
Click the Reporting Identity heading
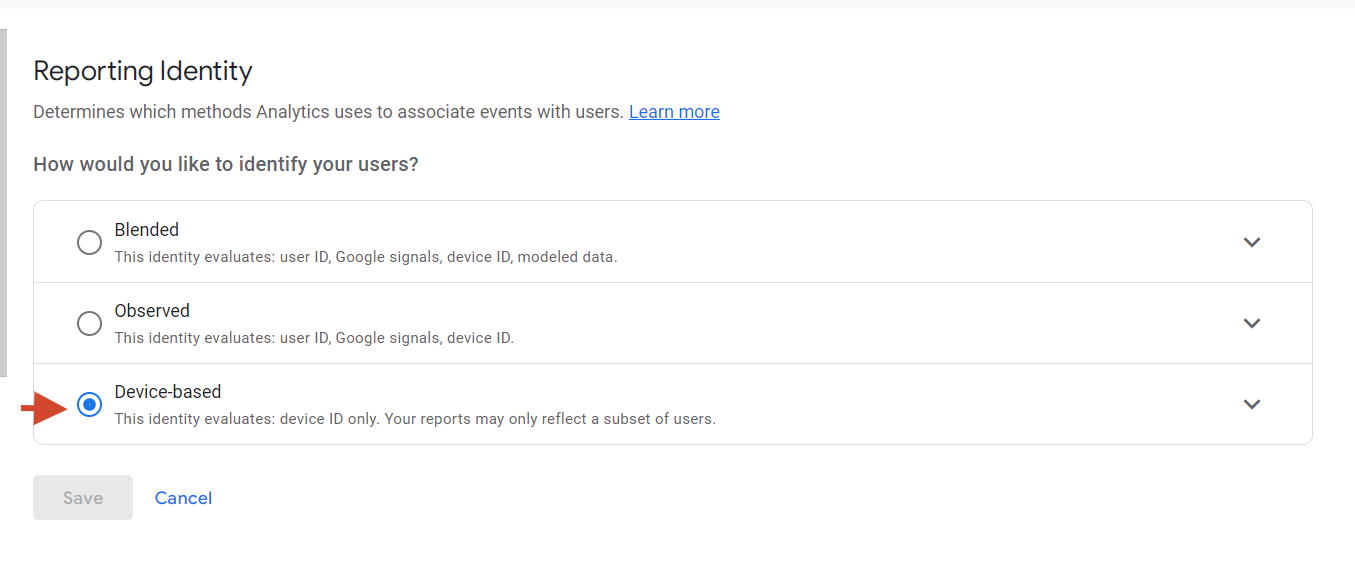pos(143,71)
